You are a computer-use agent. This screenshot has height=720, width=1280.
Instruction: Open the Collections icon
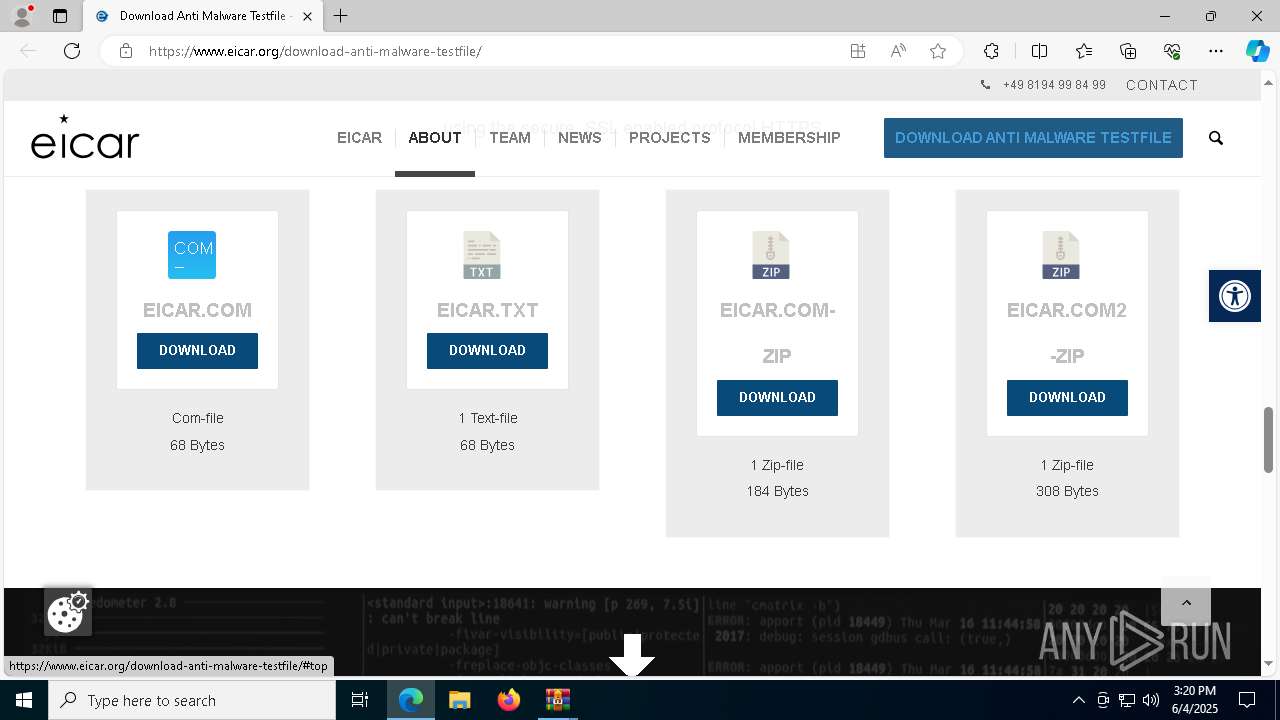click(1128, 51)
